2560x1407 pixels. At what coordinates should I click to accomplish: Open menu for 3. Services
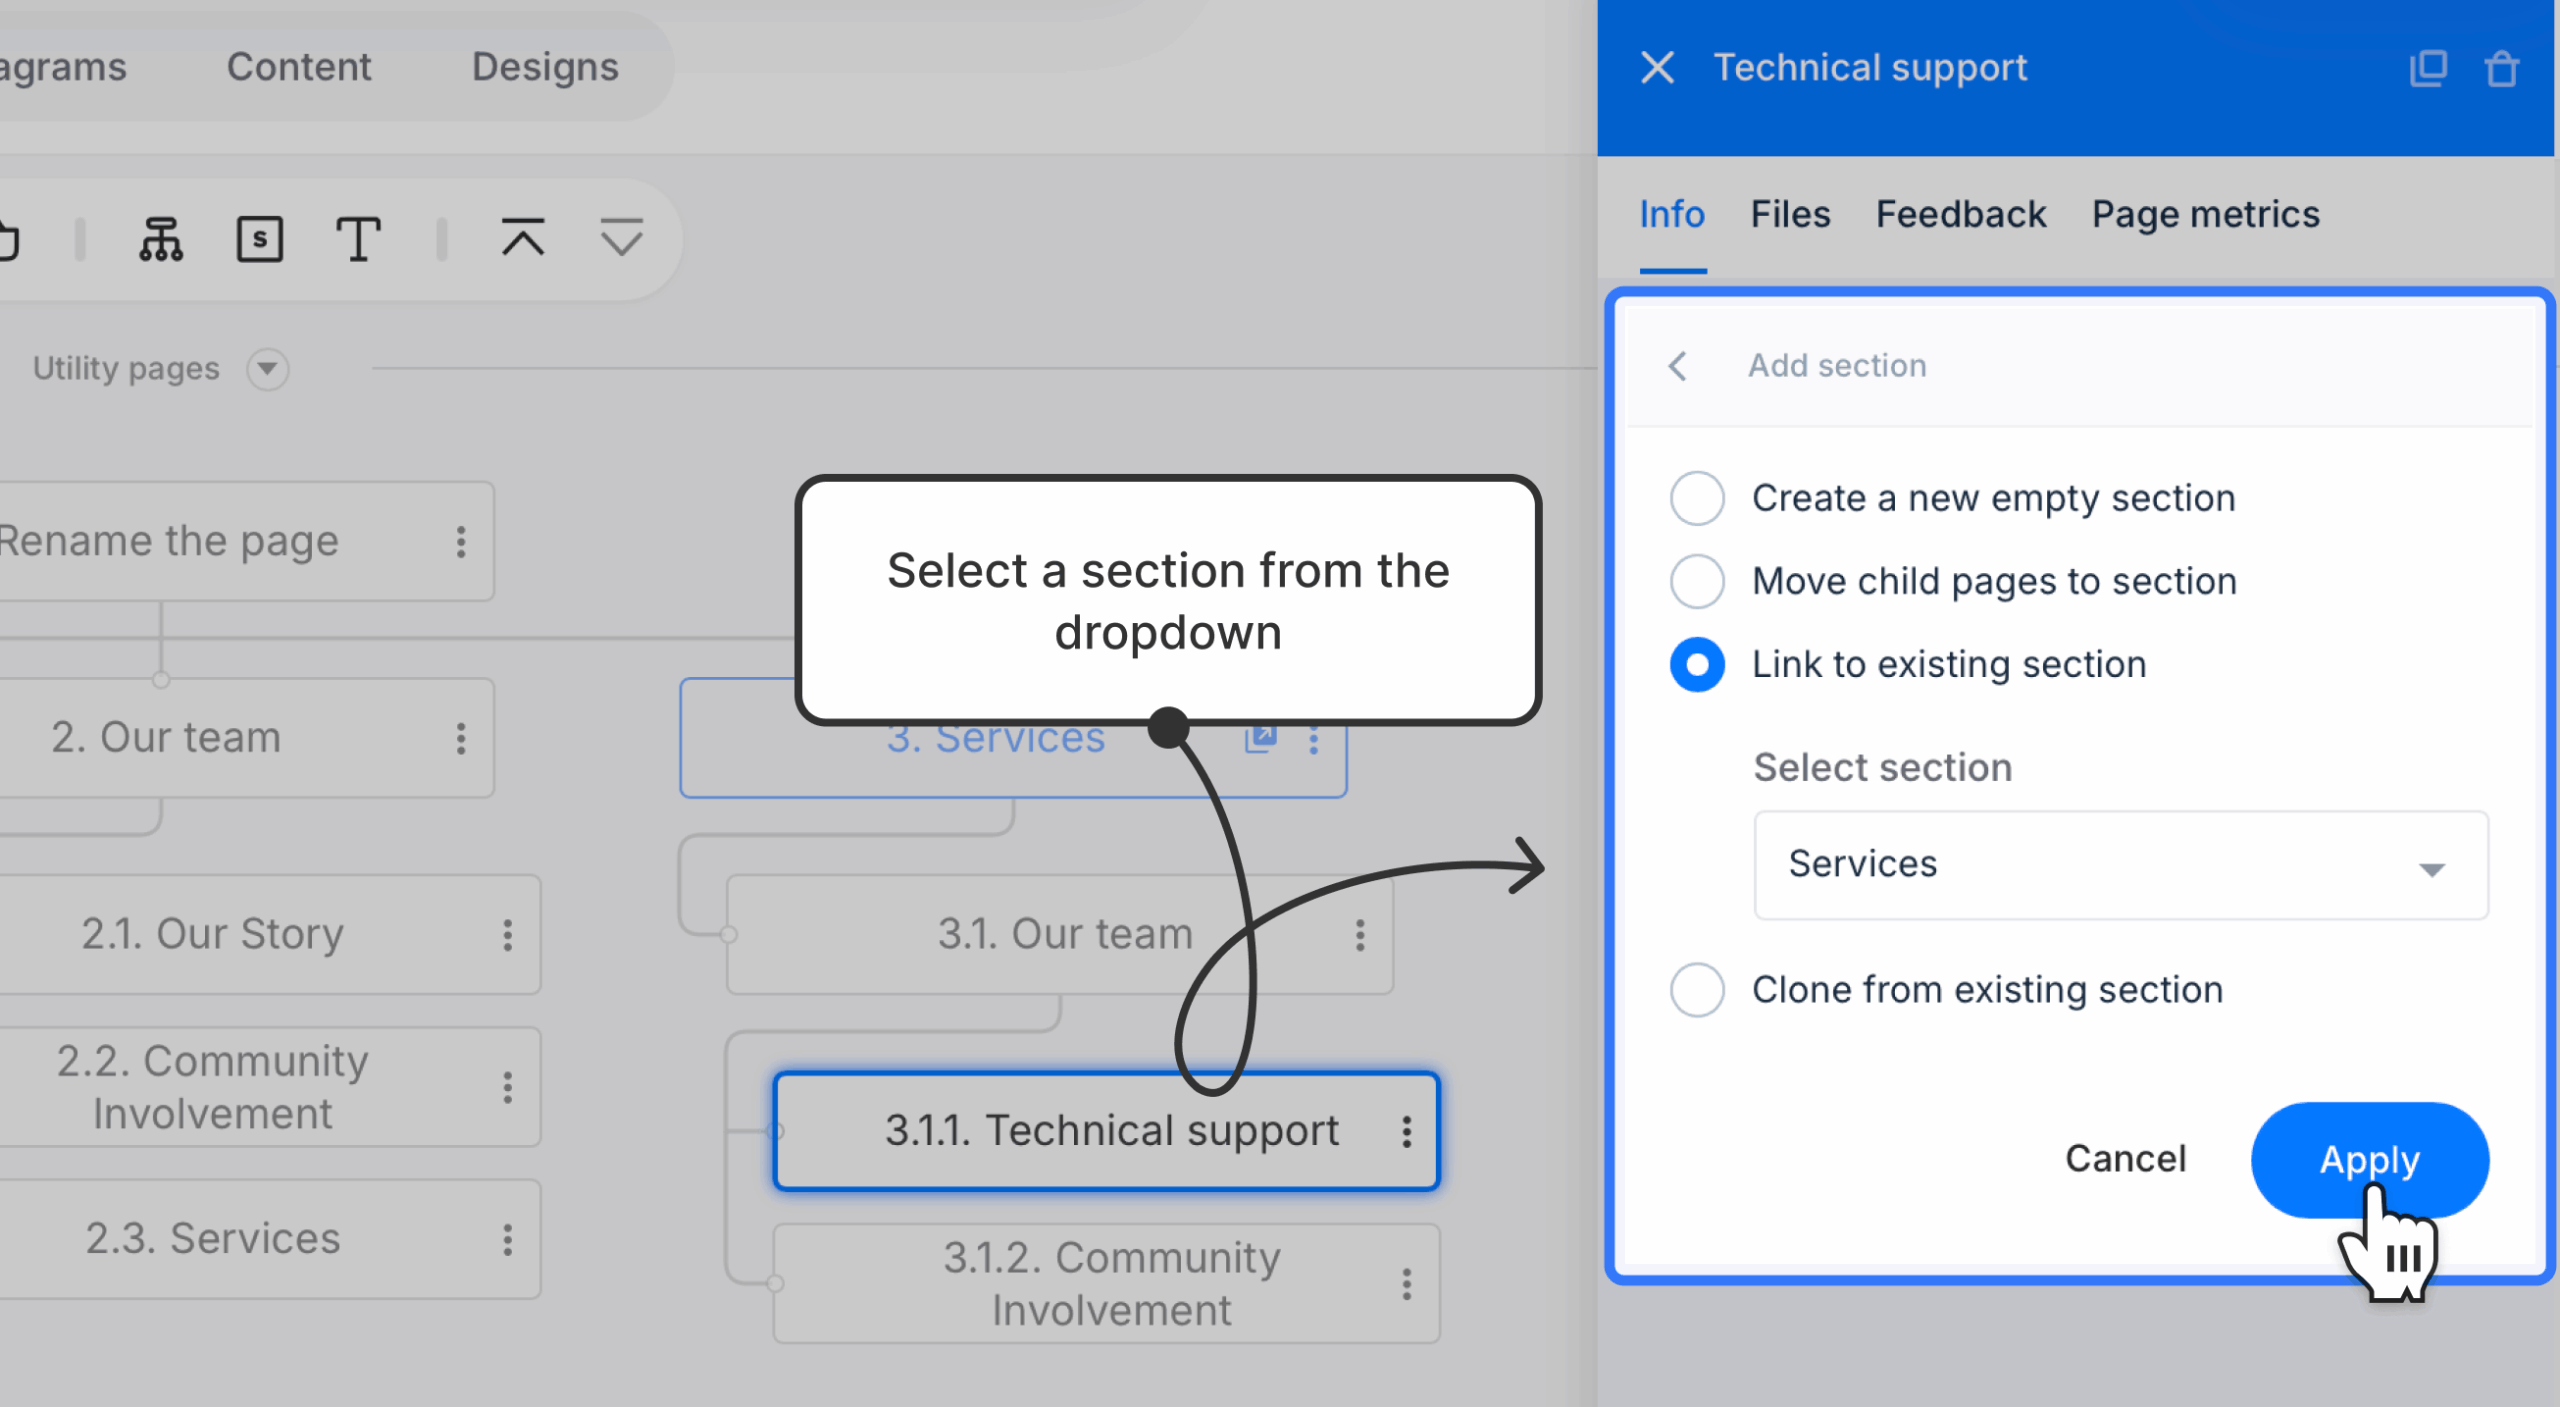(x=1314, y=741)
